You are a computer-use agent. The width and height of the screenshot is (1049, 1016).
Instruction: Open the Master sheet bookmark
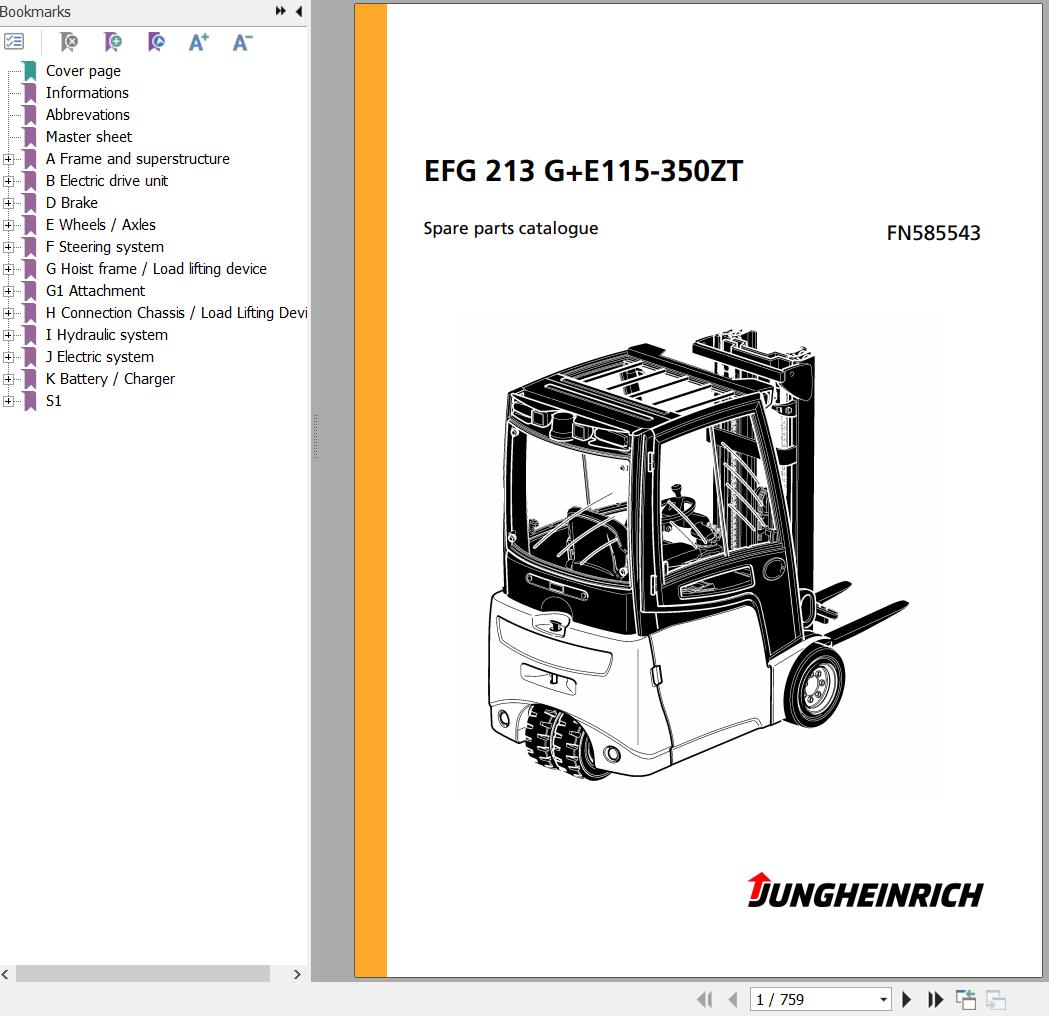[x=88, y=137]
